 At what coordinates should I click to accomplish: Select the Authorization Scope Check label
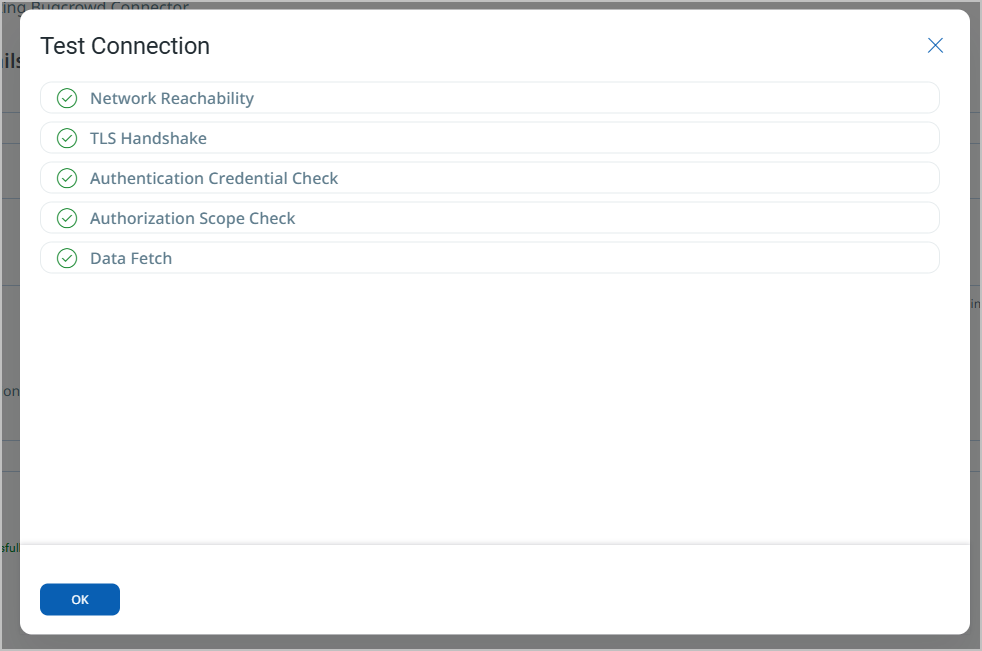tap(192, 219)
